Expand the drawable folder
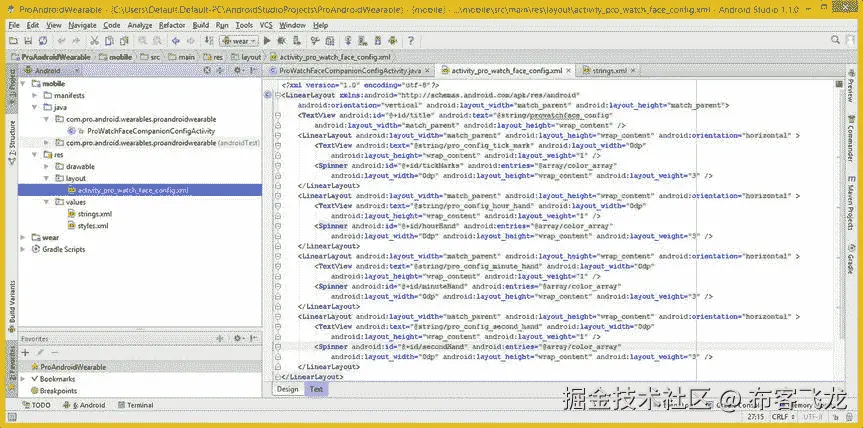This screenshot has height=428, width=863. tap(47, 167)
